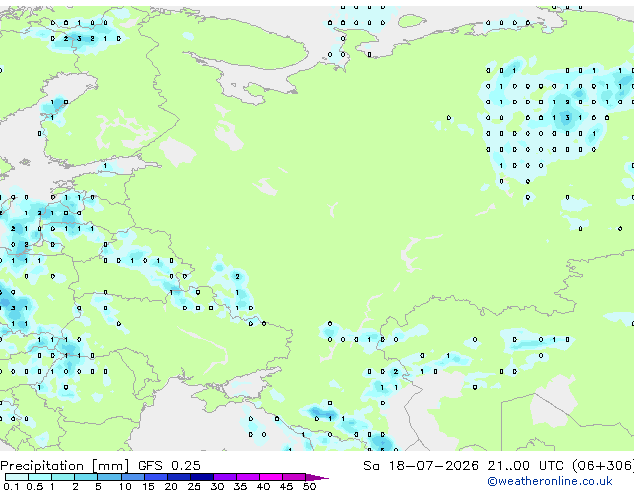Click the '21..00 UTC' time text
The height and width of the screenshot is (490, 634).
pos(526,466)
